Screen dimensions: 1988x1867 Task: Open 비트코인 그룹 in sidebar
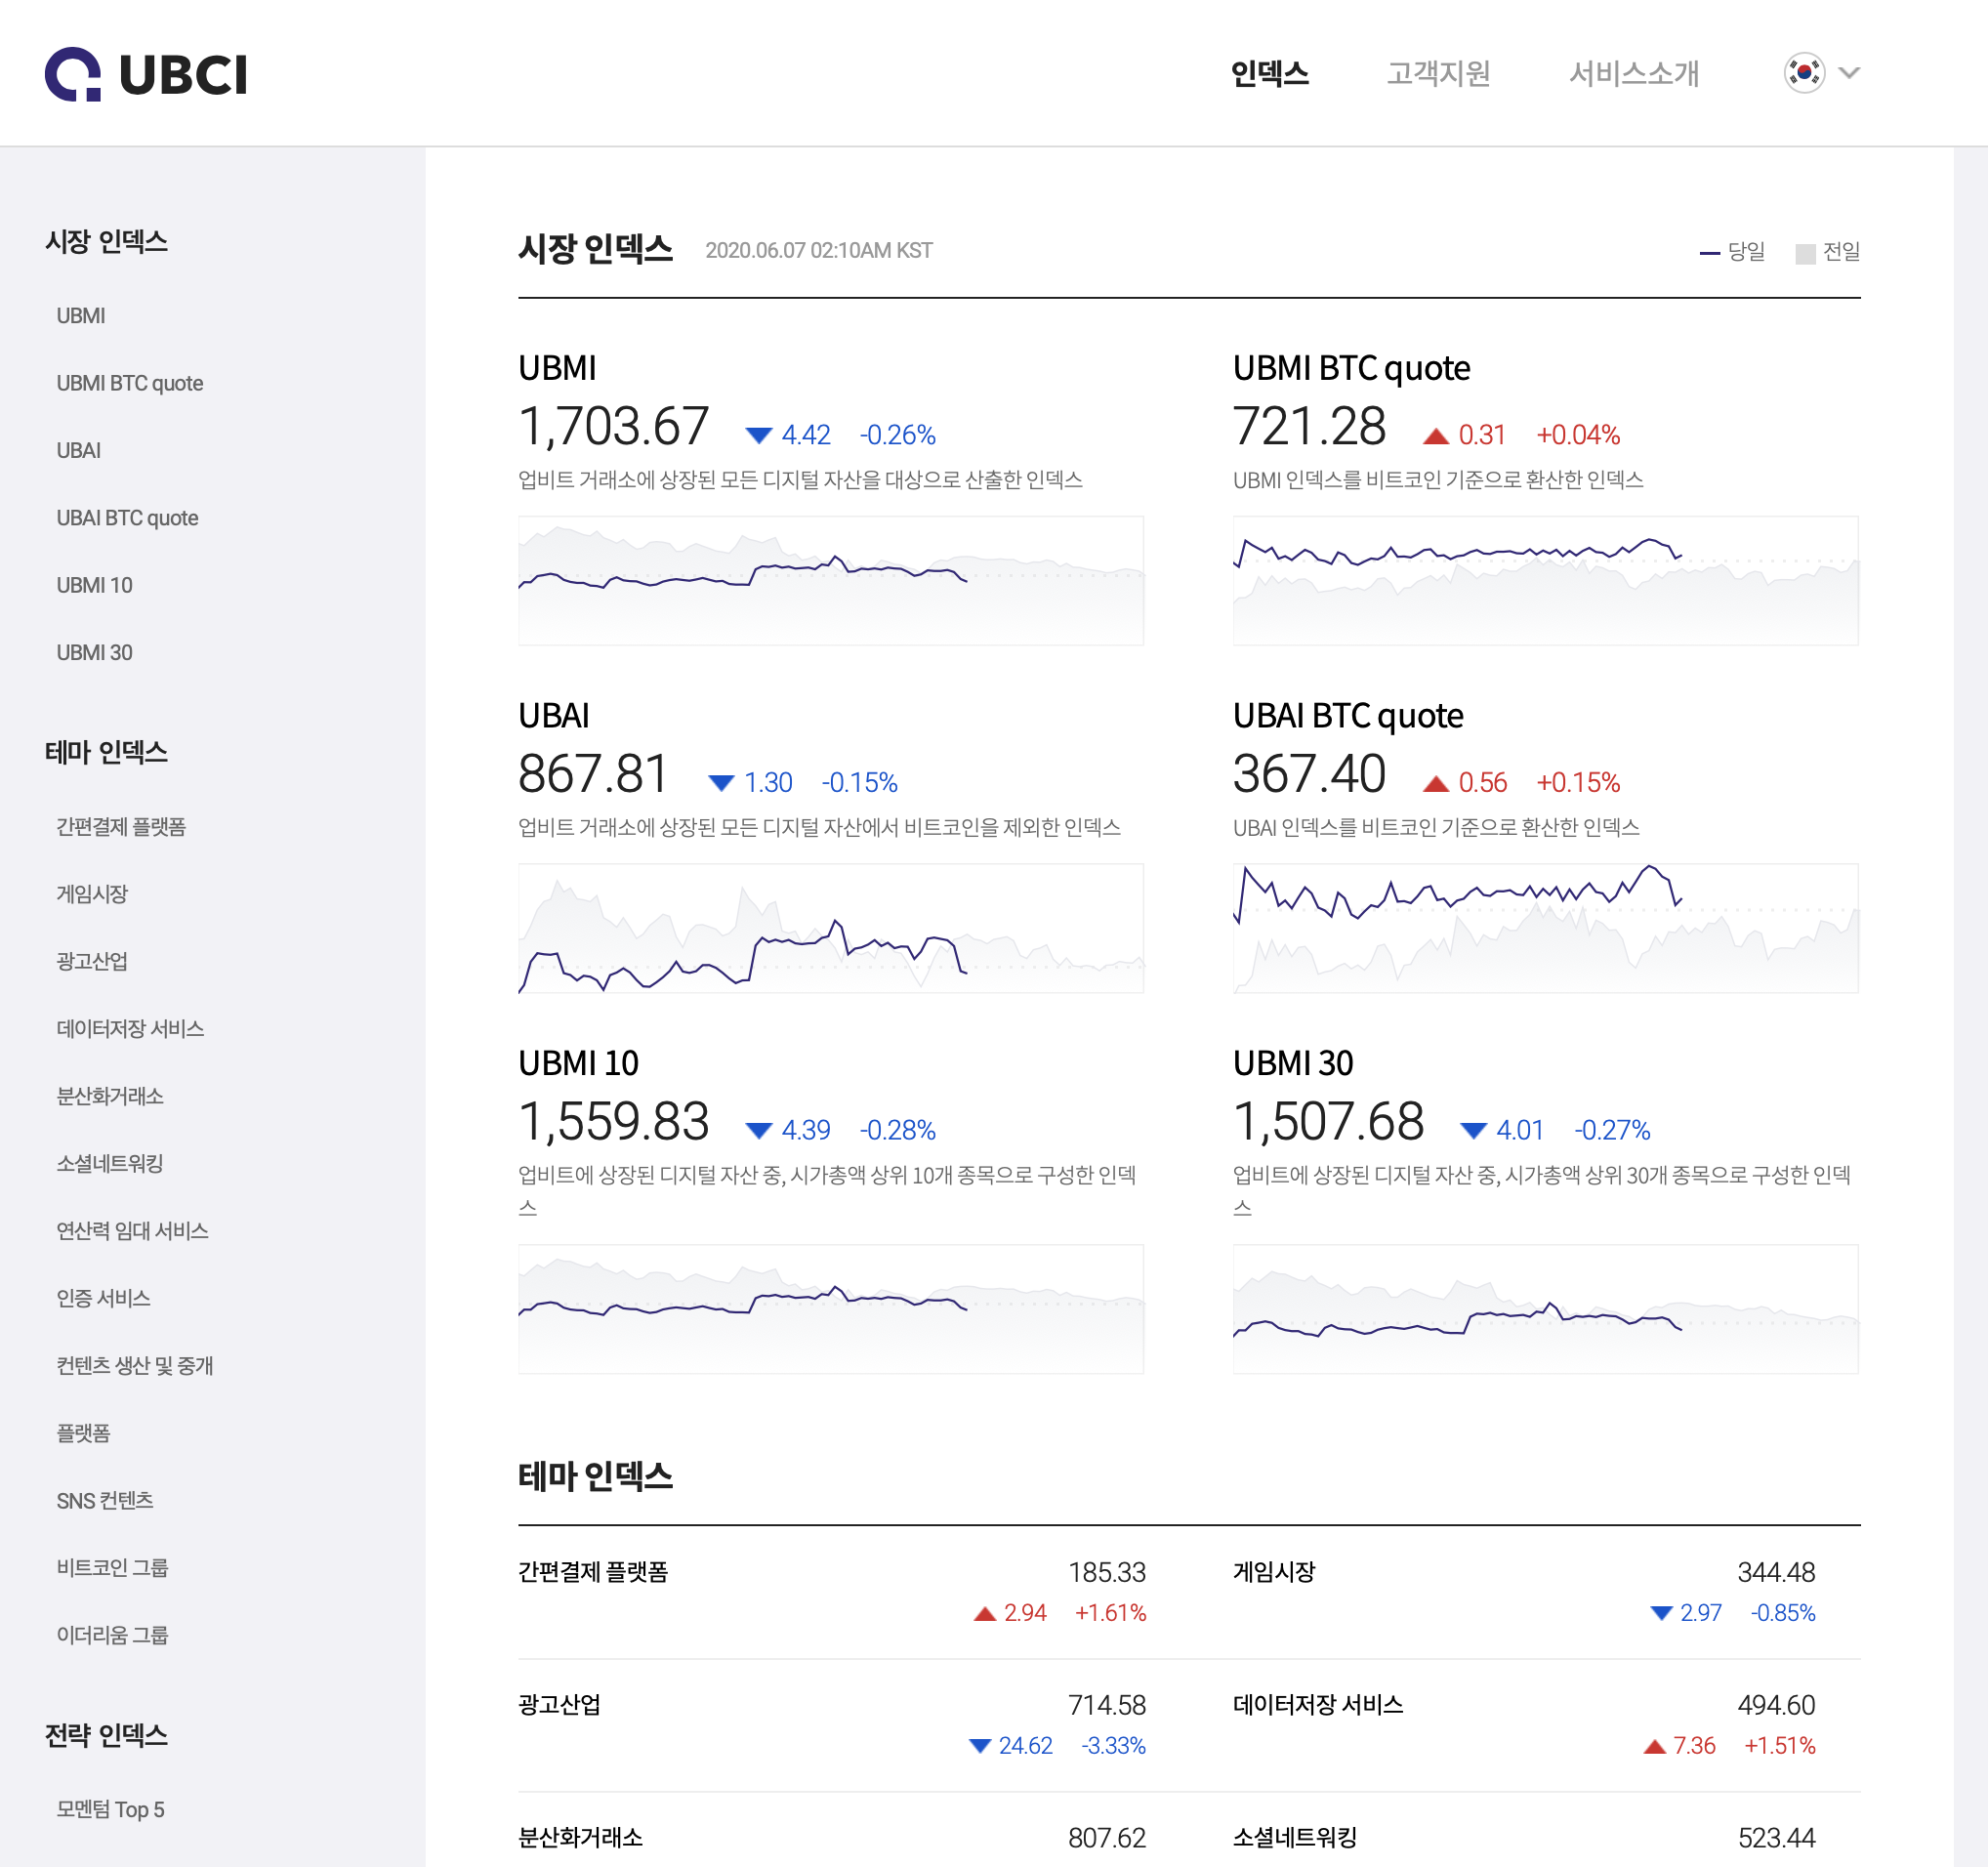pyautogui.click(x=112, y=1568)
